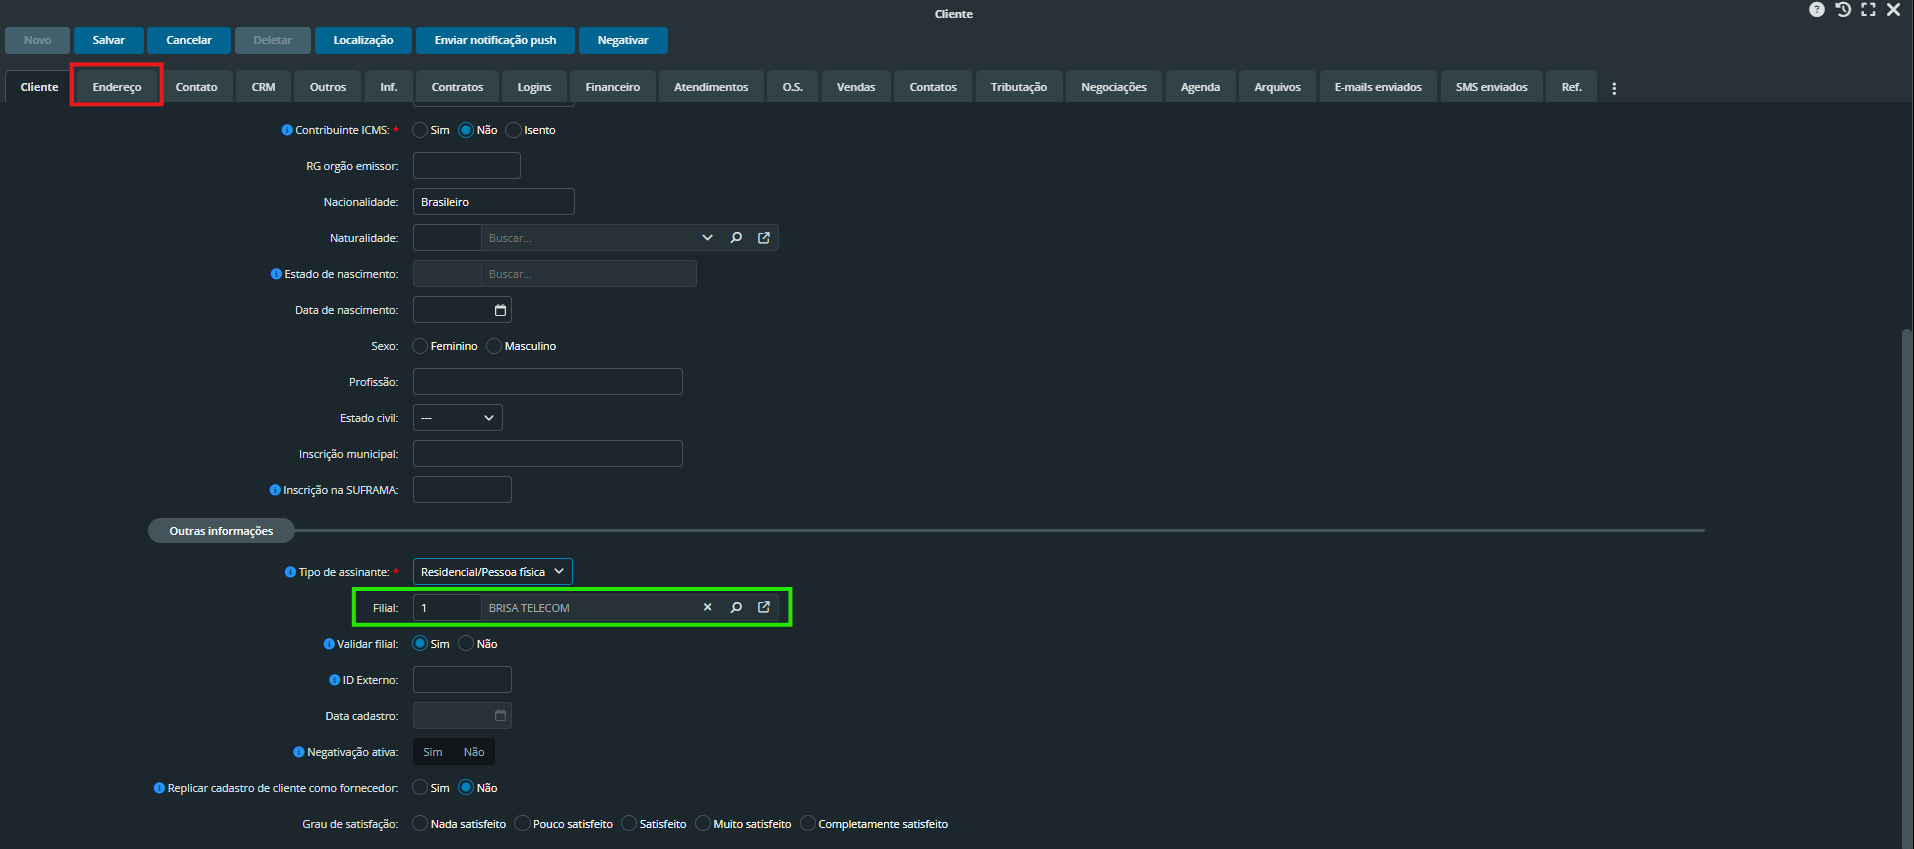
Task: Open calendar picker for Data de nascimento
Action: tap(500, 310)
